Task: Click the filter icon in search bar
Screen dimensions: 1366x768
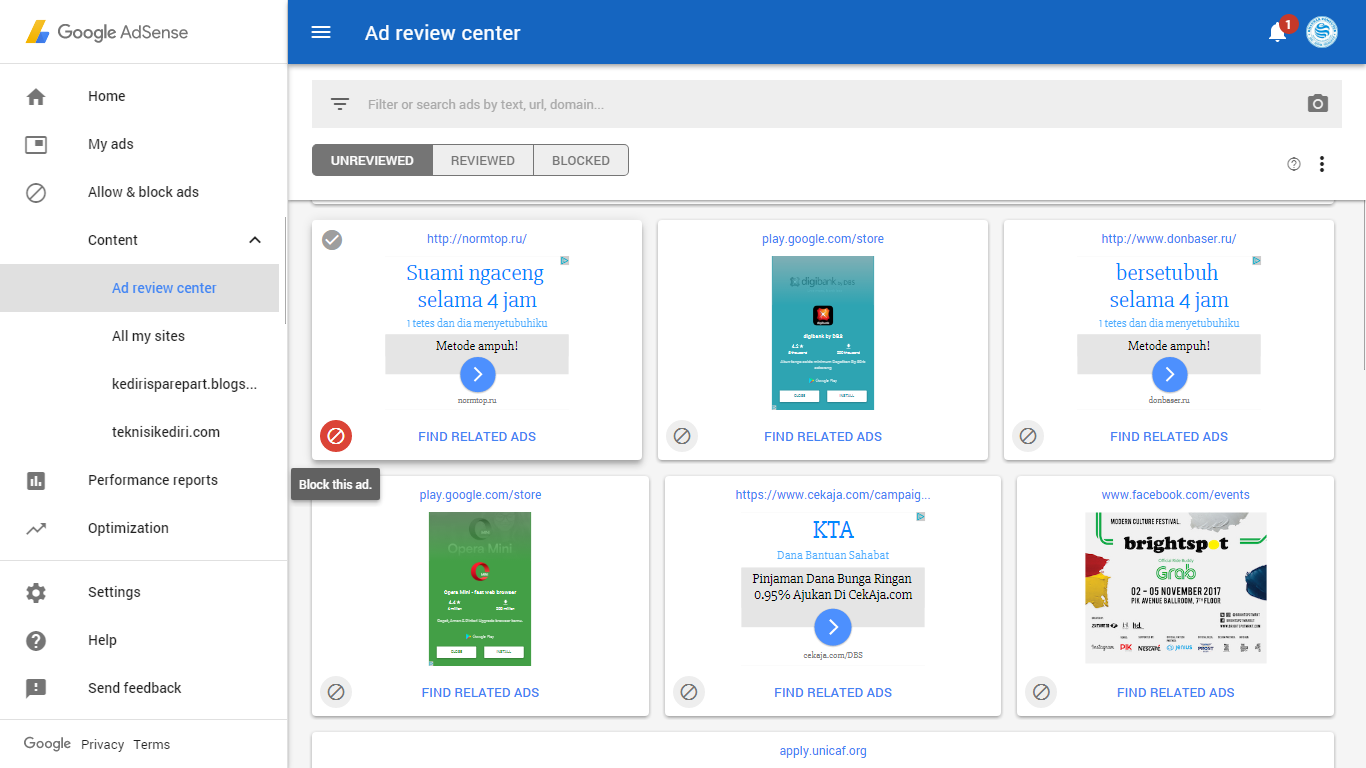Action: [340, 104]
